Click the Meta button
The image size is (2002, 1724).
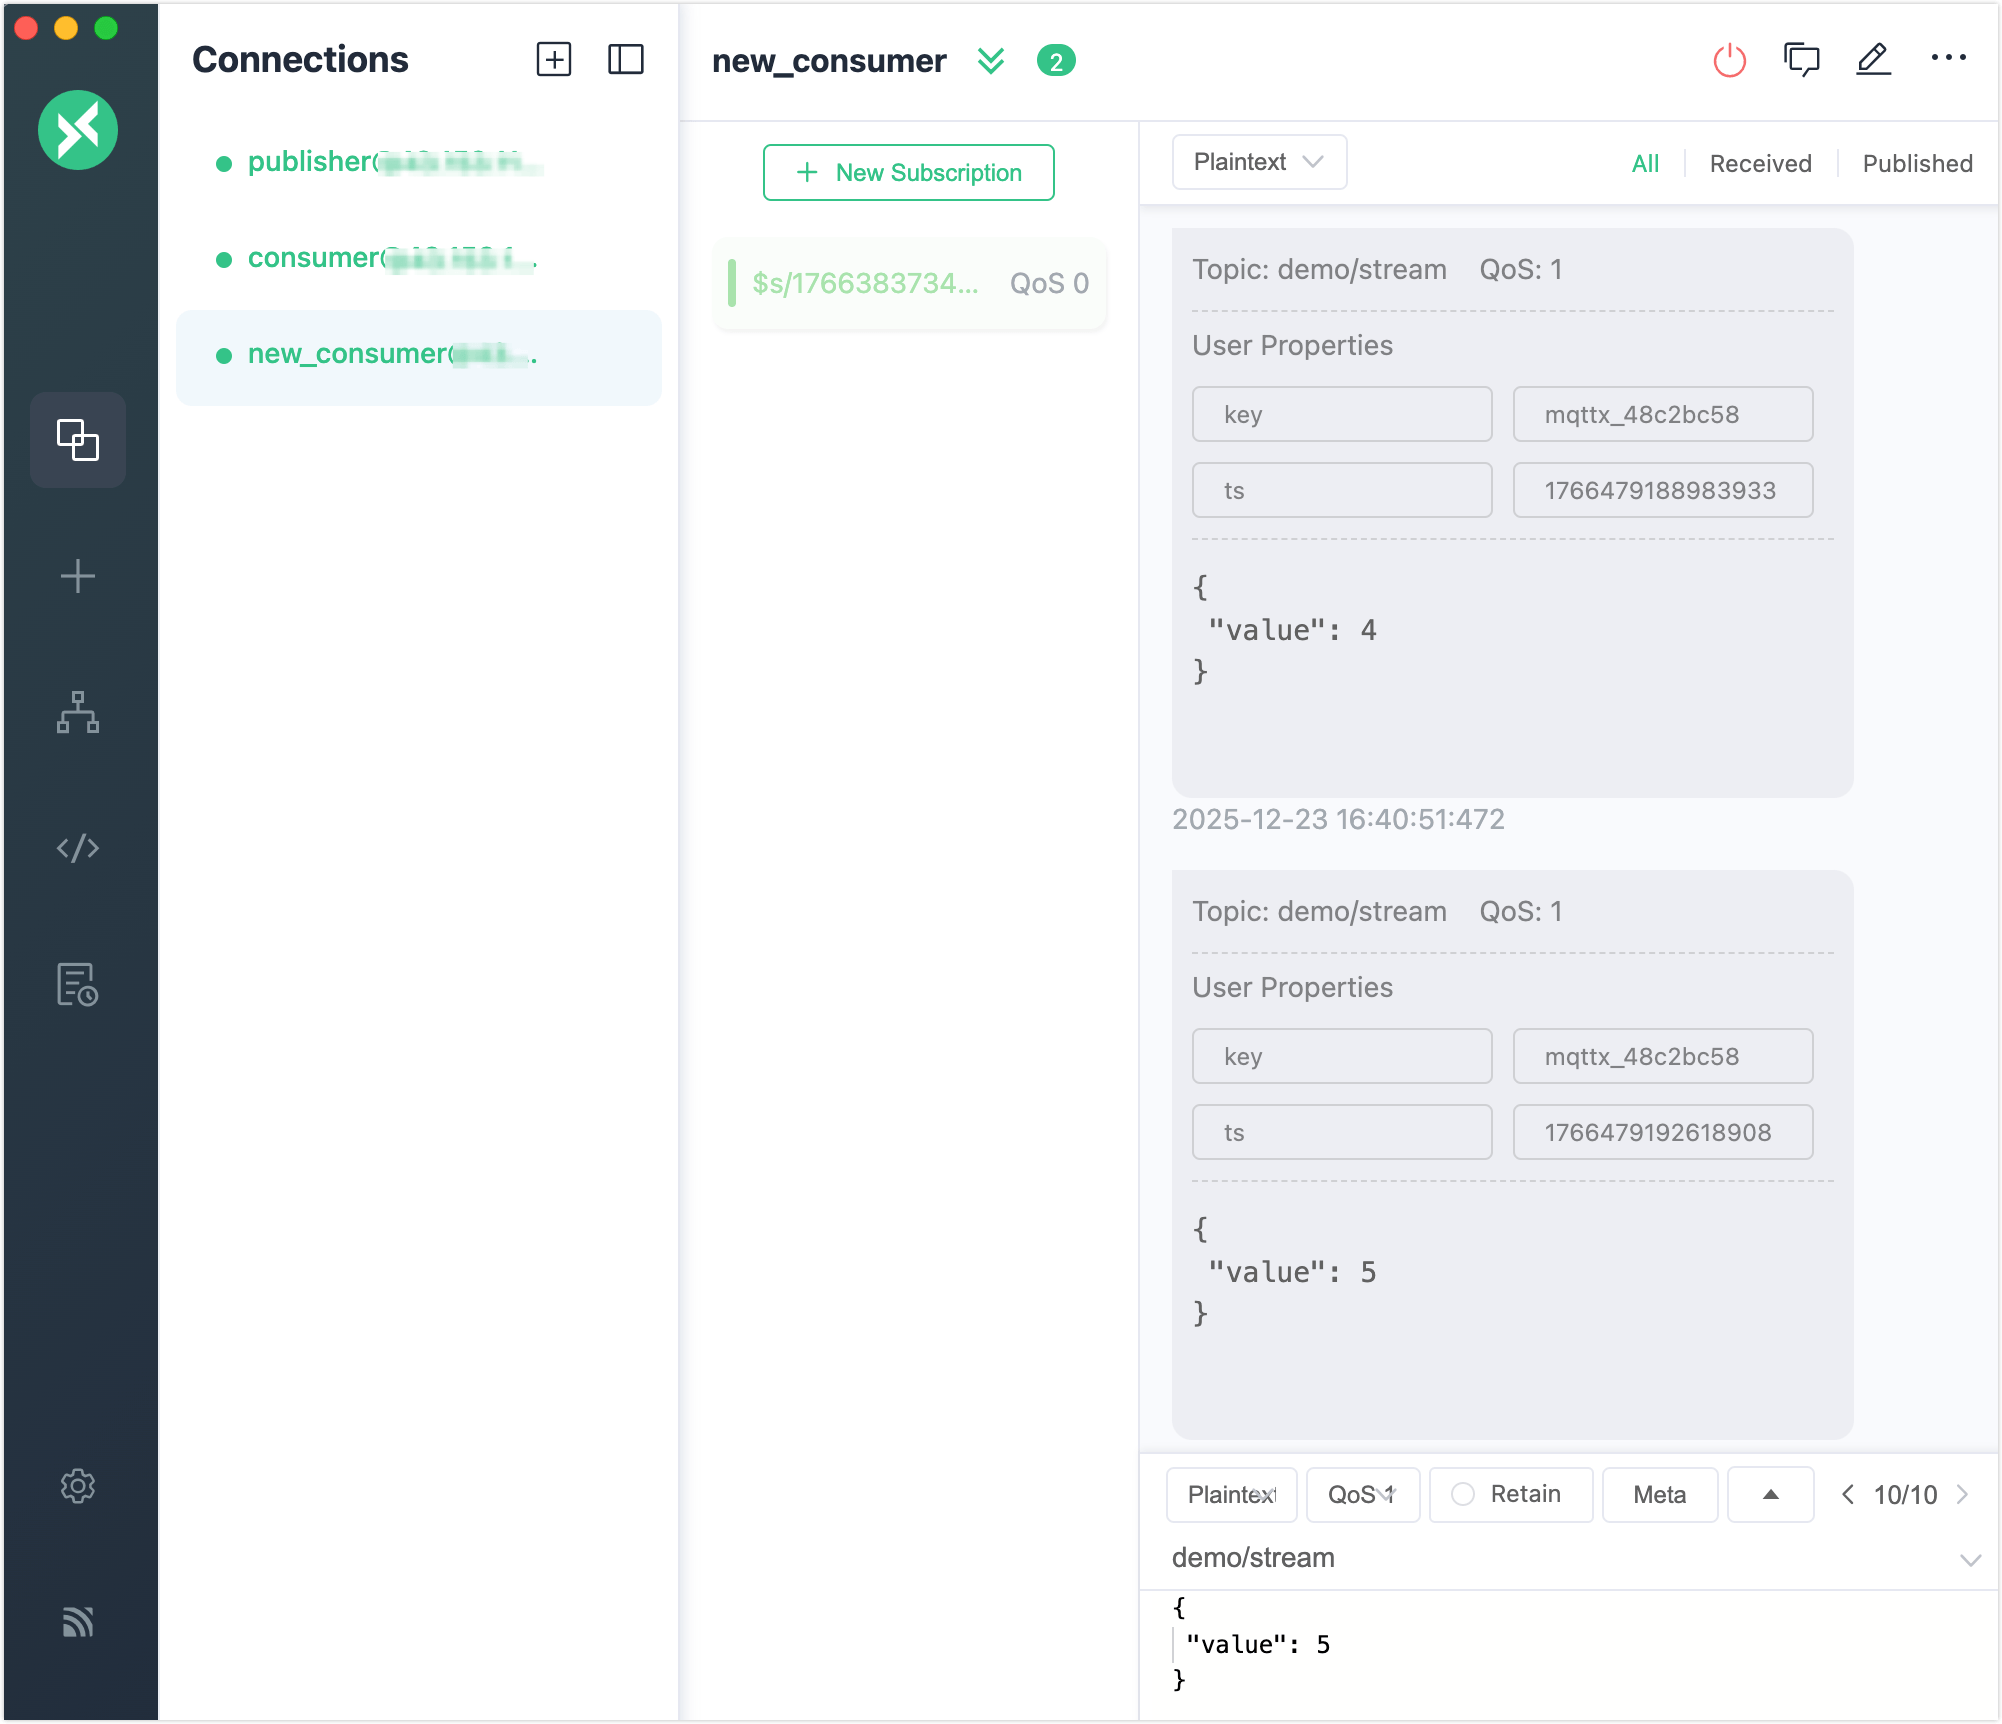tap(1659, 1494)
